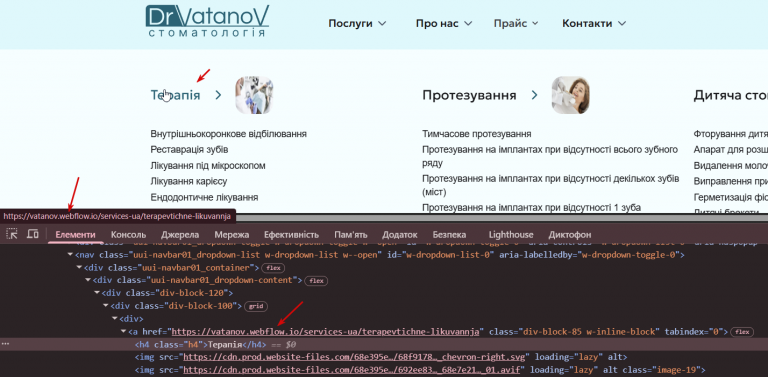Click flex badge on uui-navbar01_dropdown-content
The height and width of the screenshot is (377, 768).
click(x=316, y=281)
